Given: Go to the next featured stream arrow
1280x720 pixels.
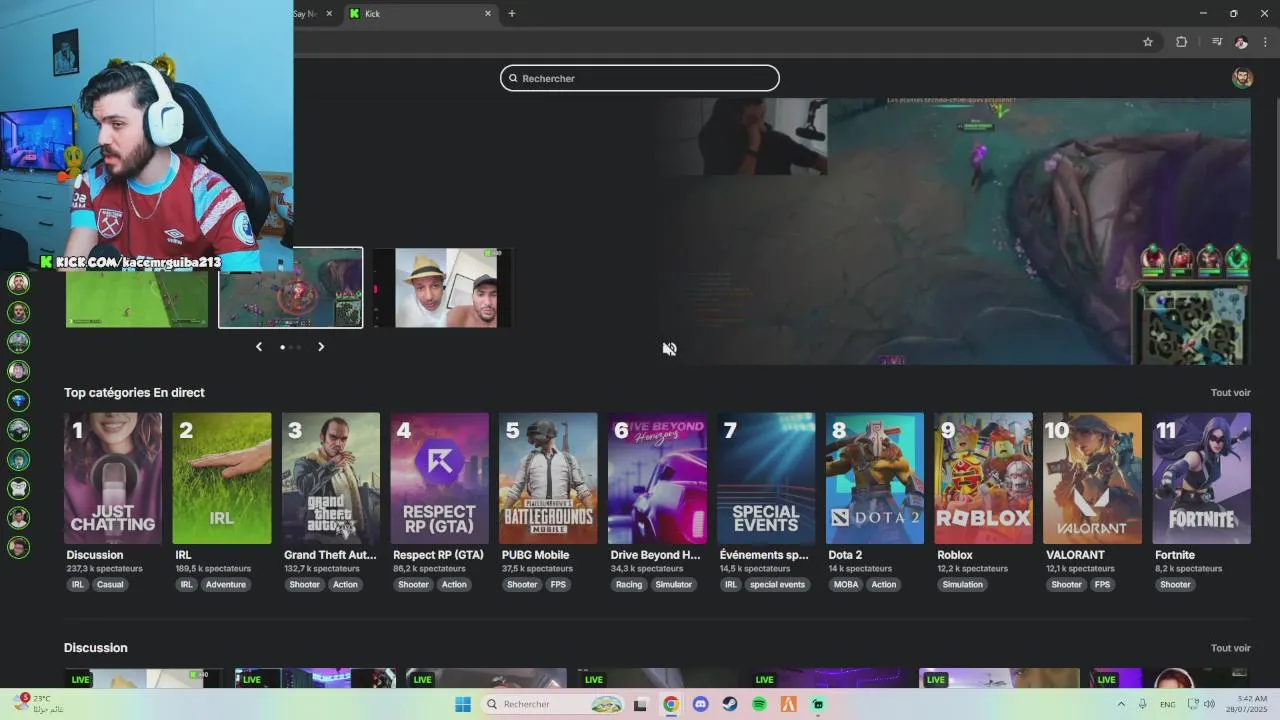Looking at the screenshot, I should tap(321, 347).
